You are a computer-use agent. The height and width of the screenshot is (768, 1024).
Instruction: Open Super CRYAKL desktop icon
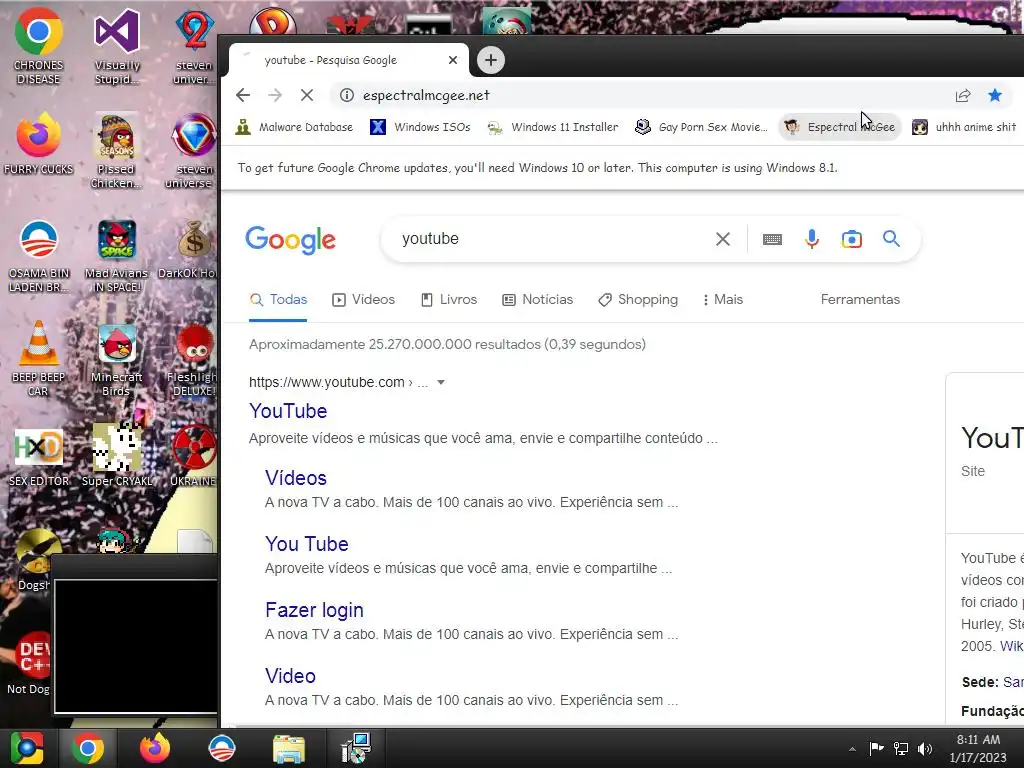click(x=117, y=455)
